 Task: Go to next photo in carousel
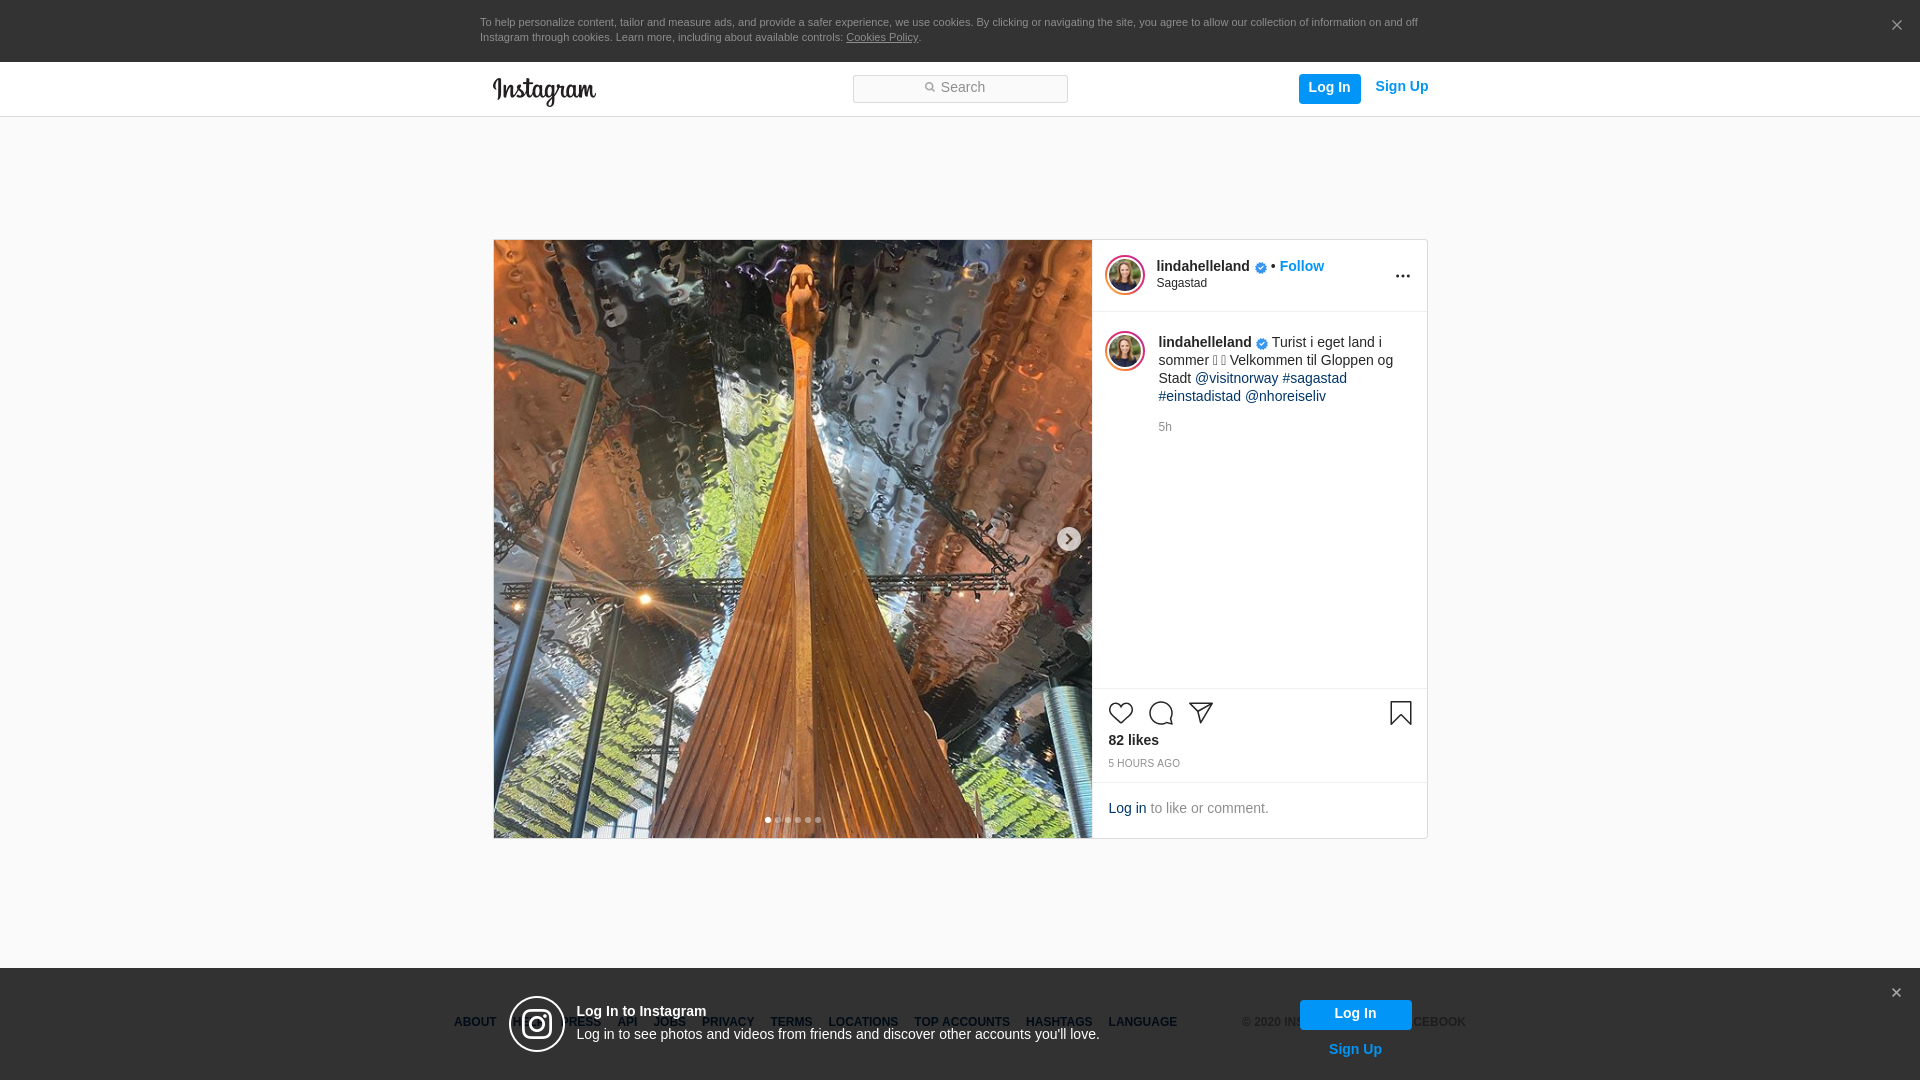1068,539
